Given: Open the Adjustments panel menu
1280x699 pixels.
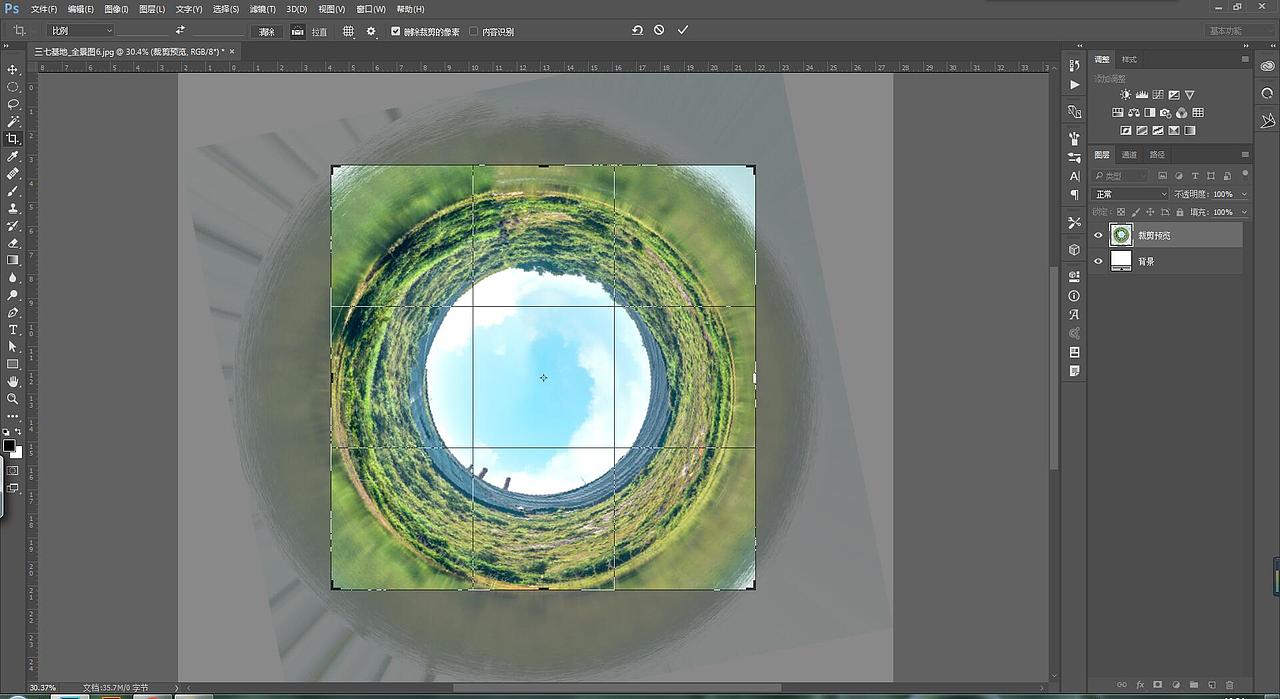Looking at the screenshot, I should tap(1245, 59).
